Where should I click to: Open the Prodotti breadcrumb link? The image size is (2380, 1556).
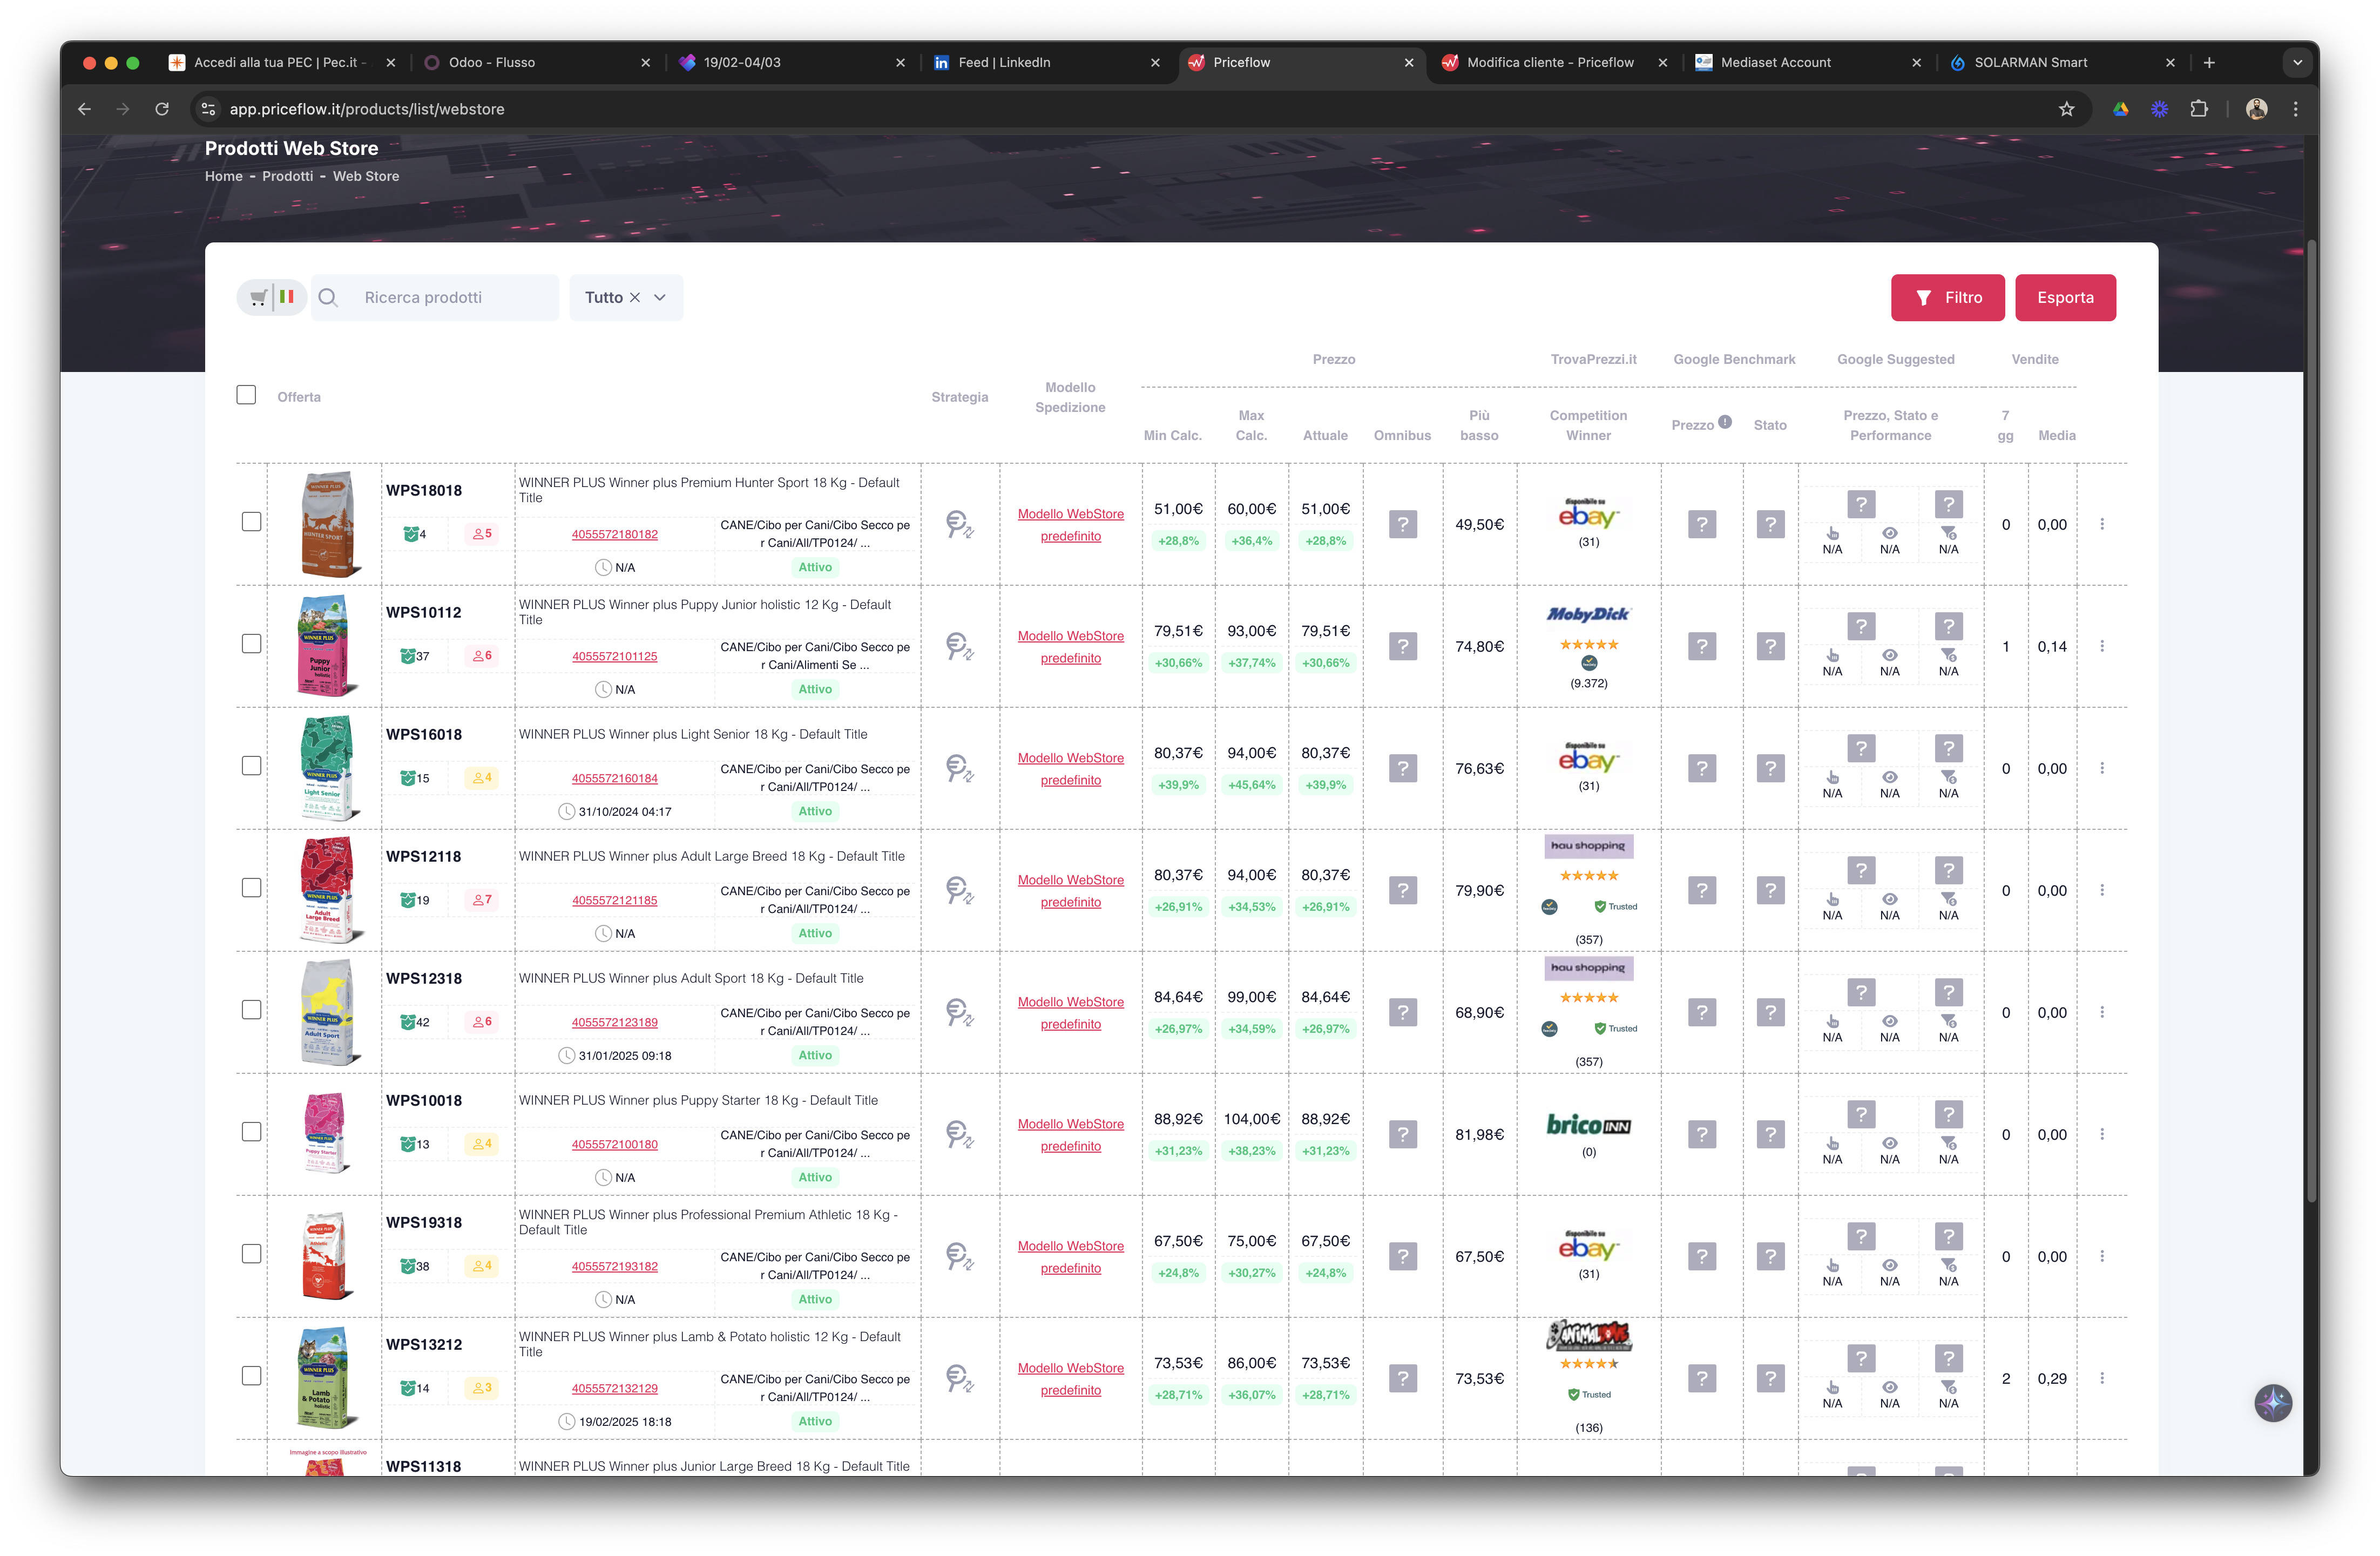288,176
